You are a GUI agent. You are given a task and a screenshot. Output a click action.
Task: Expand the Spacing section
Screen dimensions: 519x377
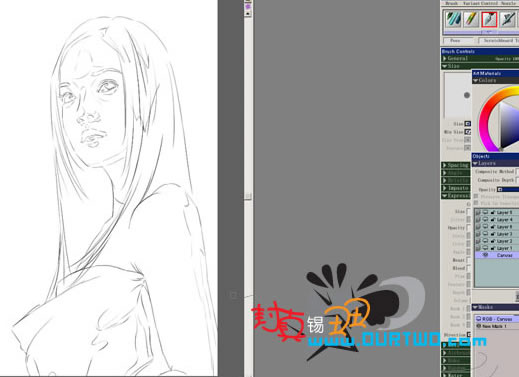coord(445,165)
